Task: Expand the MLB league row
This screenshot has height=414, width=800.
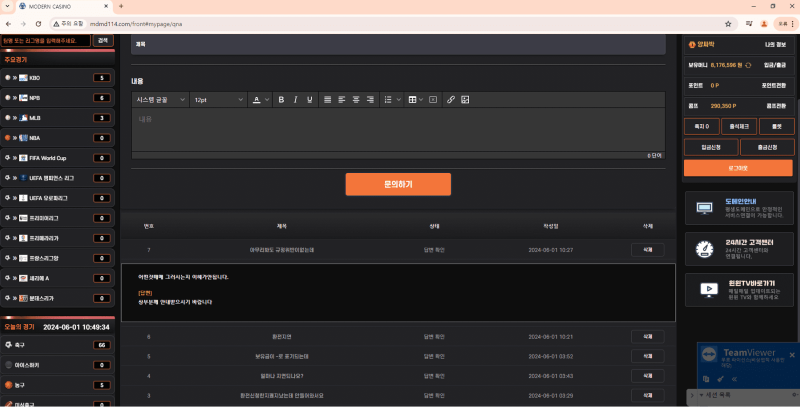Action: point(58,118)
